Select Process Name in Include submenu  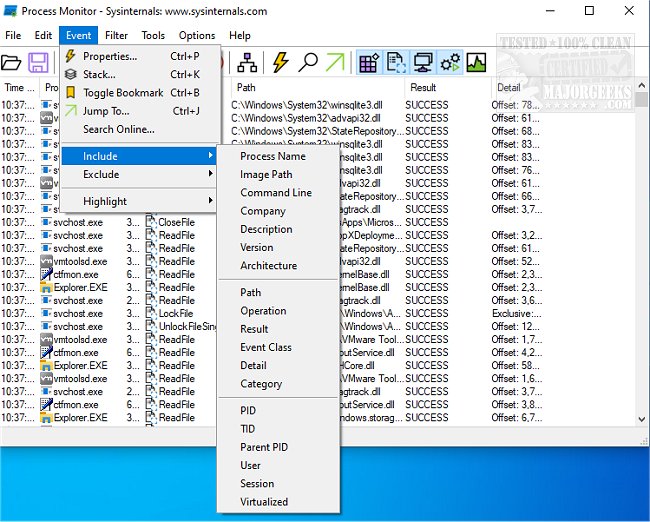[273, 156]
